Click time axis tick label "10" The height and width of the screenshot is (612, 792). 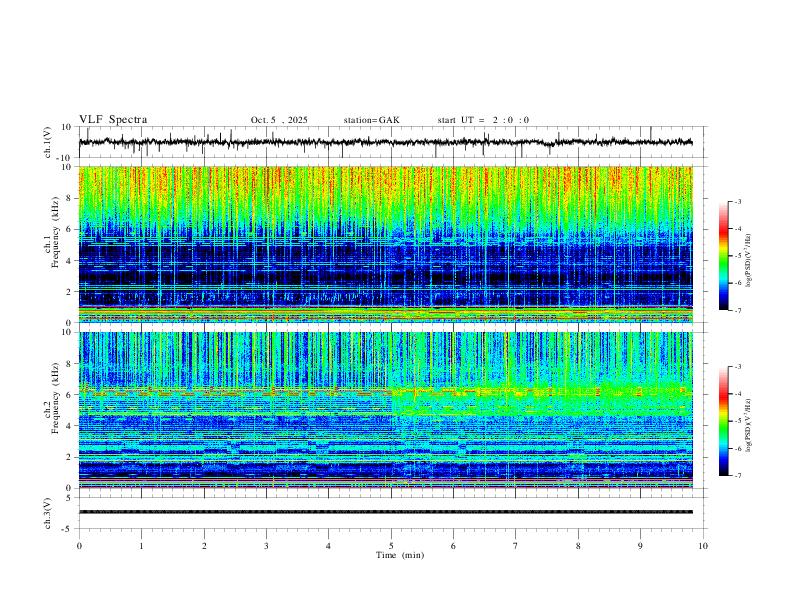pyautogui.click(x=703, y=546)
